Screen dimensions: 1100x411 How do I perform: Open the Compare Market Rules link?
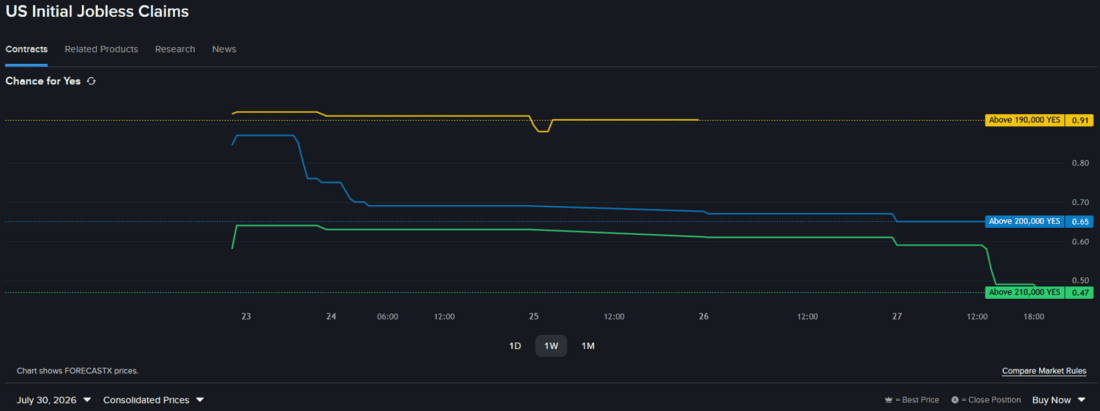1045,370
